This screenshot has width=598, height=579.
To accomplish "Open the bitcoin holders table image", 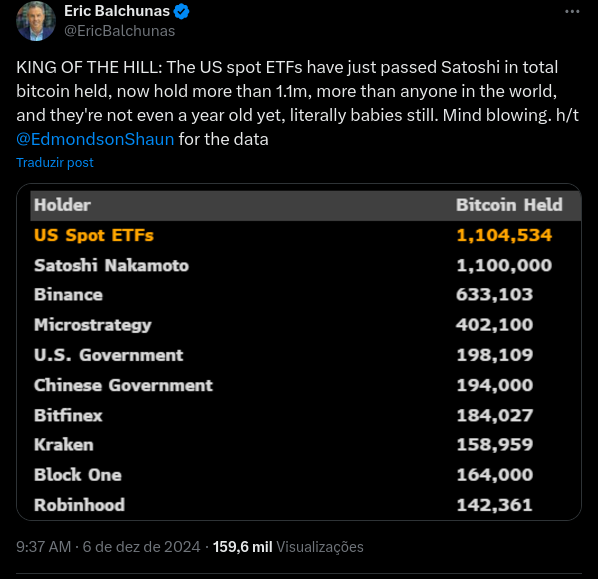I will pos(299,352).
